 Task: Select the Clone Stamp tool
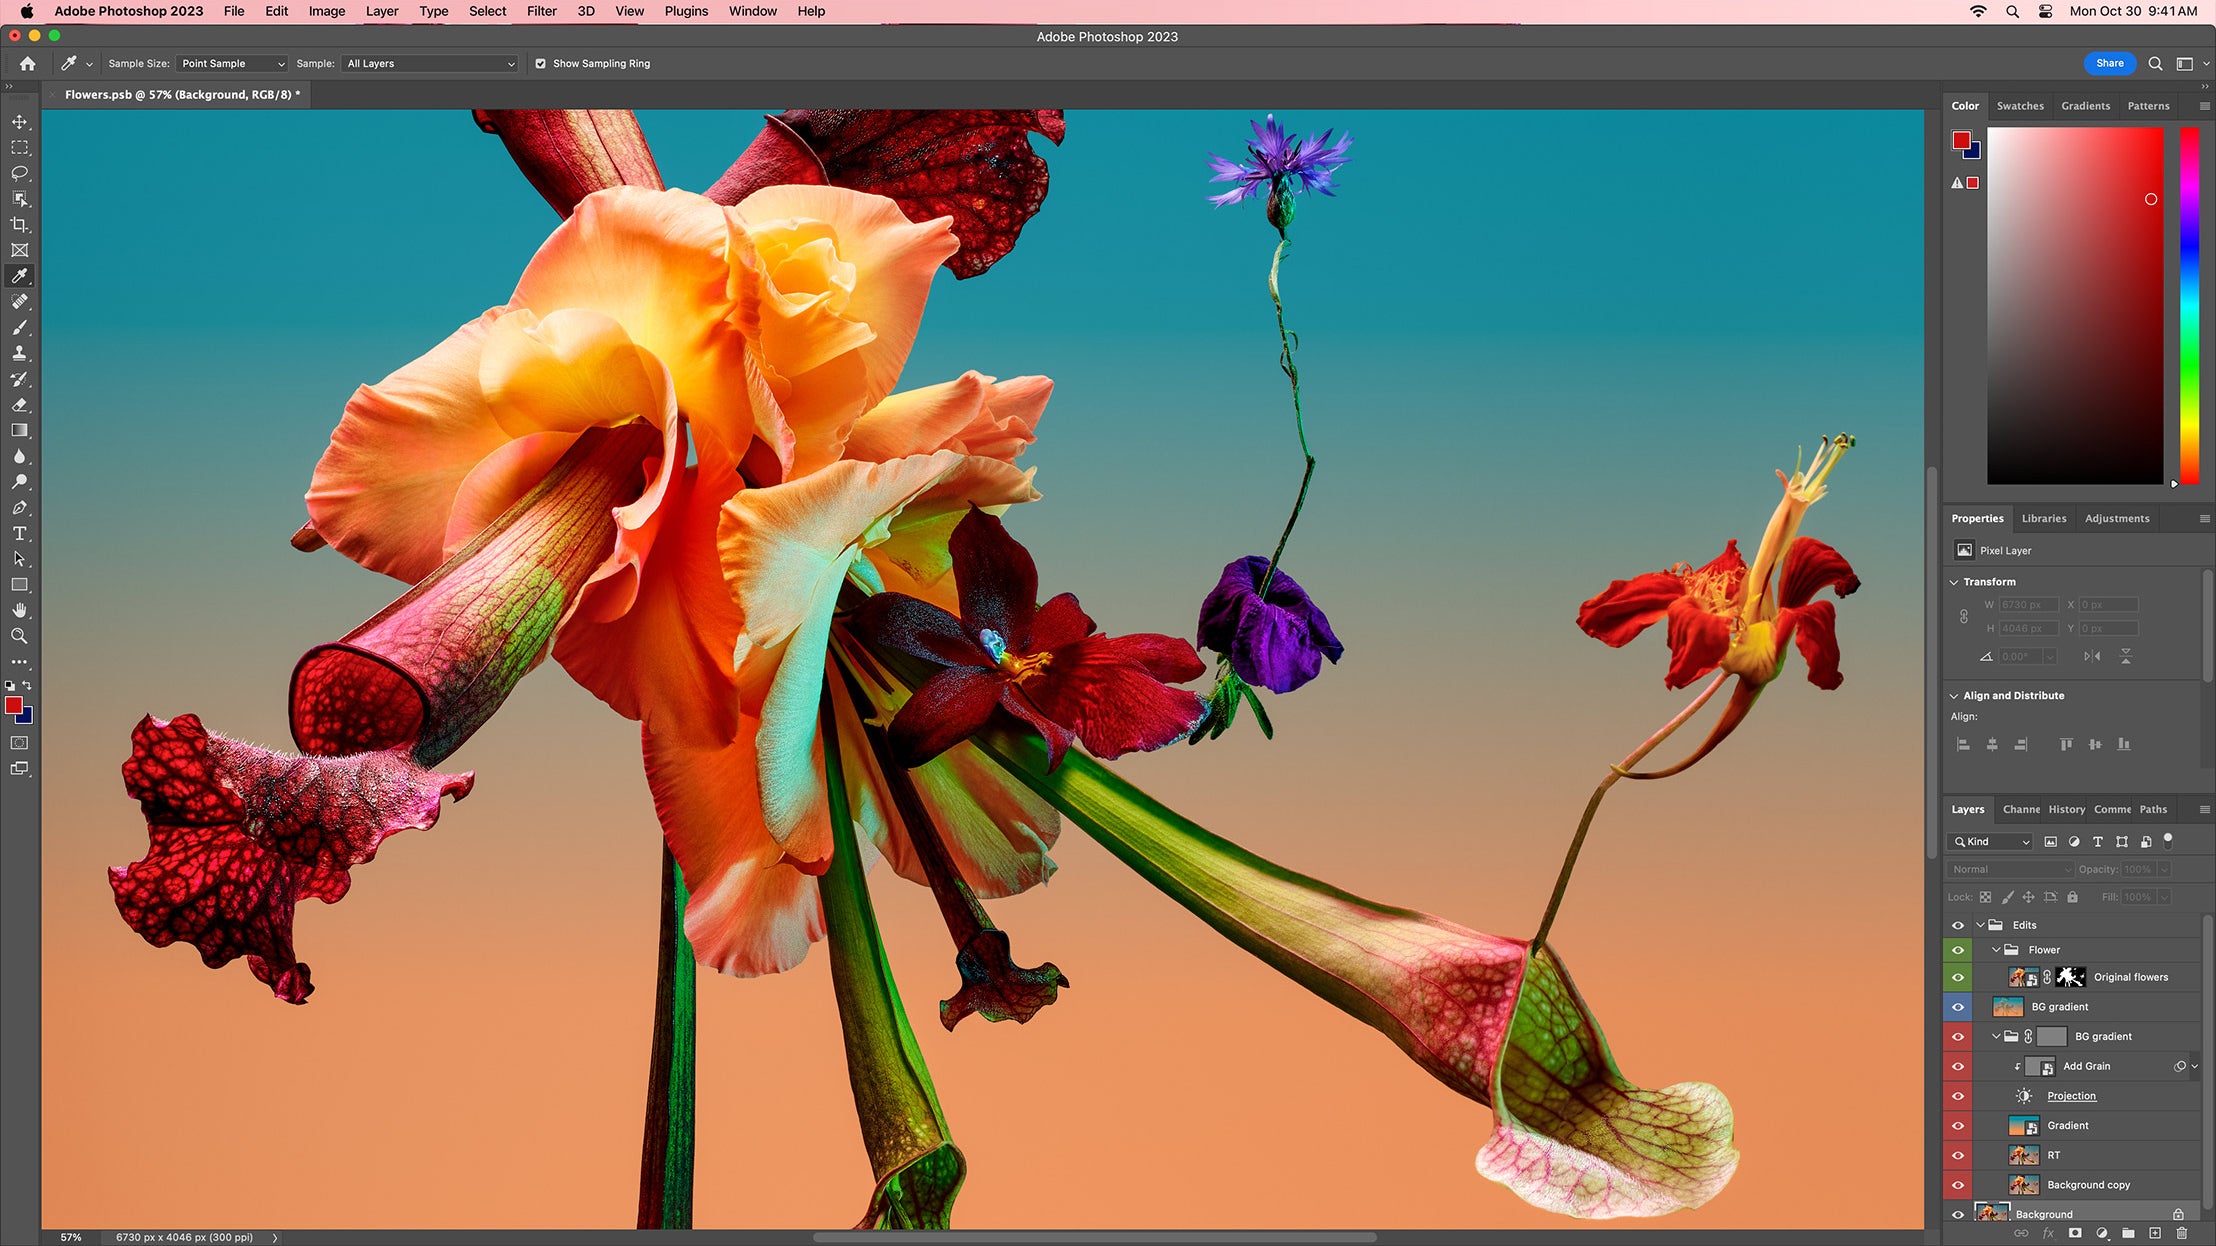pos(19,353)
